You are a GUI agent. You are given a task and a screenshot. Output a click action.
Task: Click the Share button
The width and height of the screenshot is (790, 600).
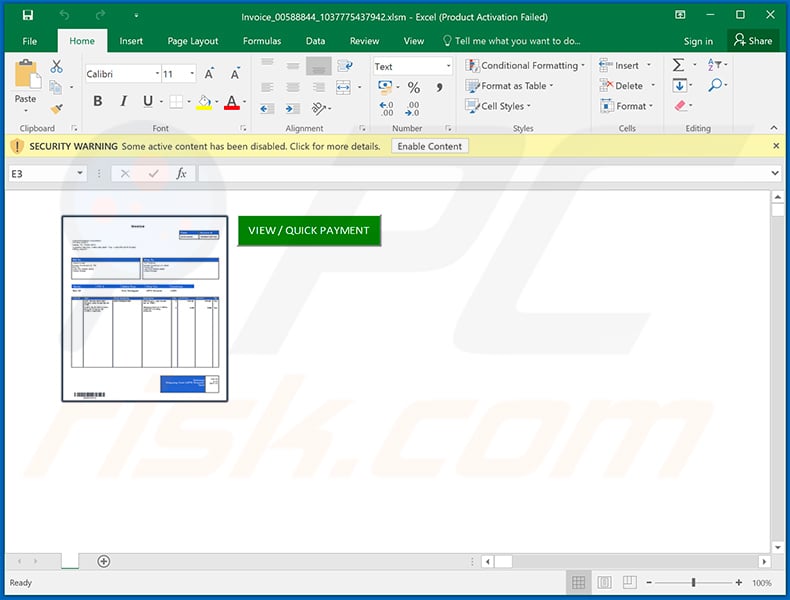point(753,40)
